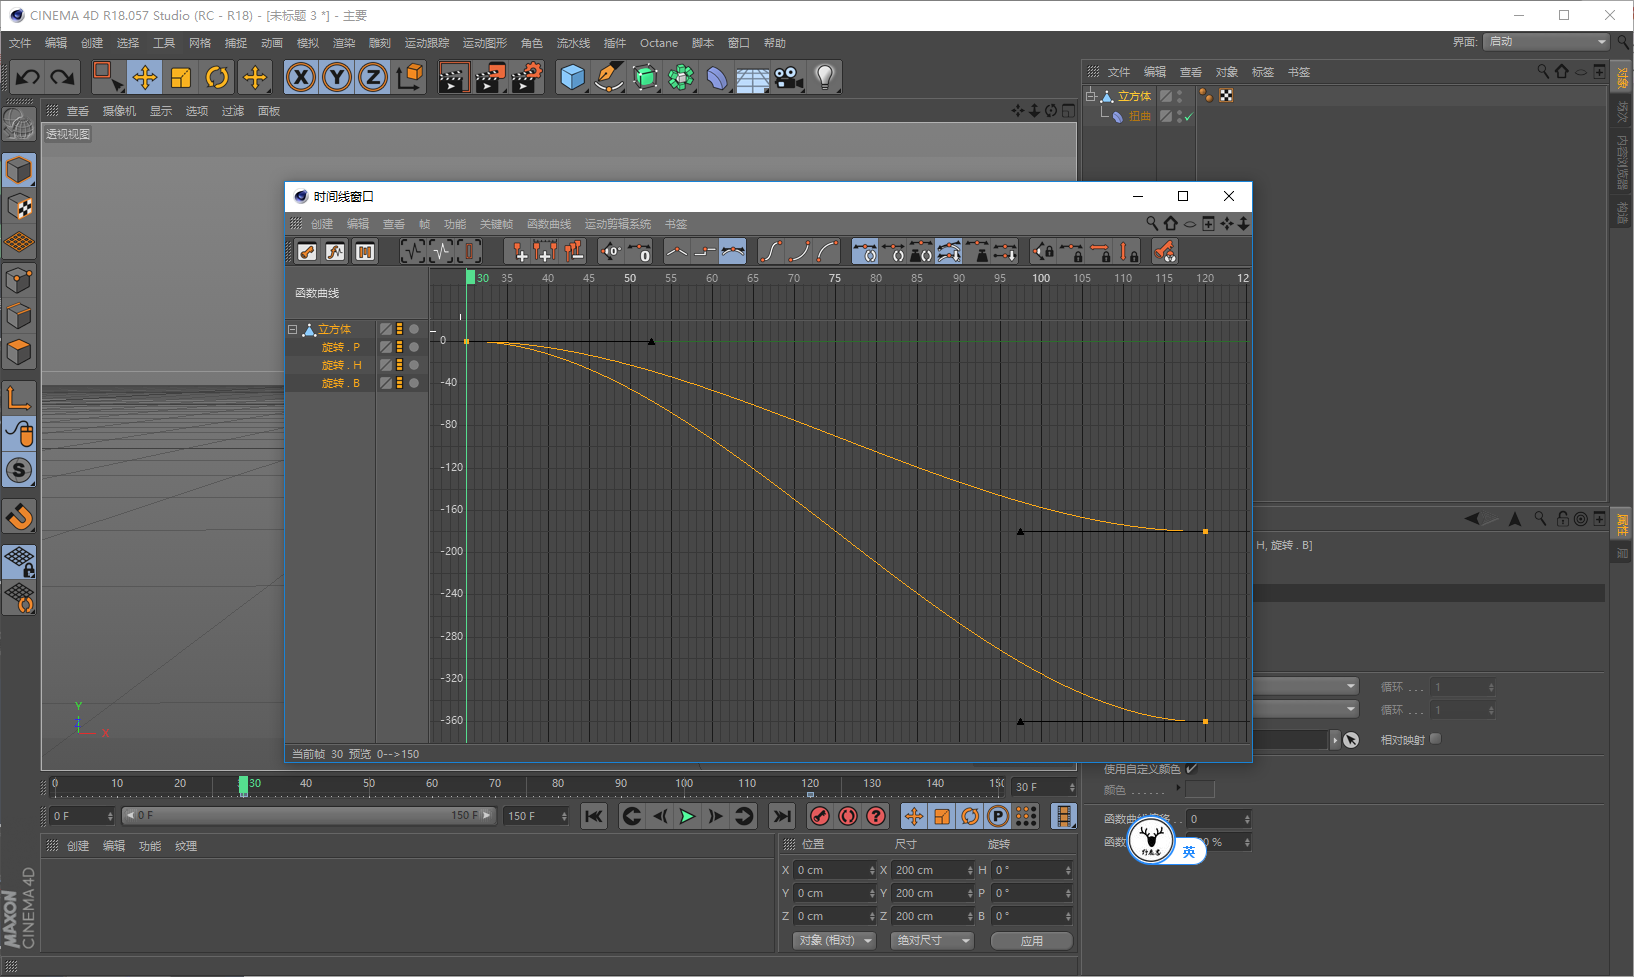This screenshot has height=977, width=1634.
Task: Open the spline Pen tool
Action: pos(609,77)
